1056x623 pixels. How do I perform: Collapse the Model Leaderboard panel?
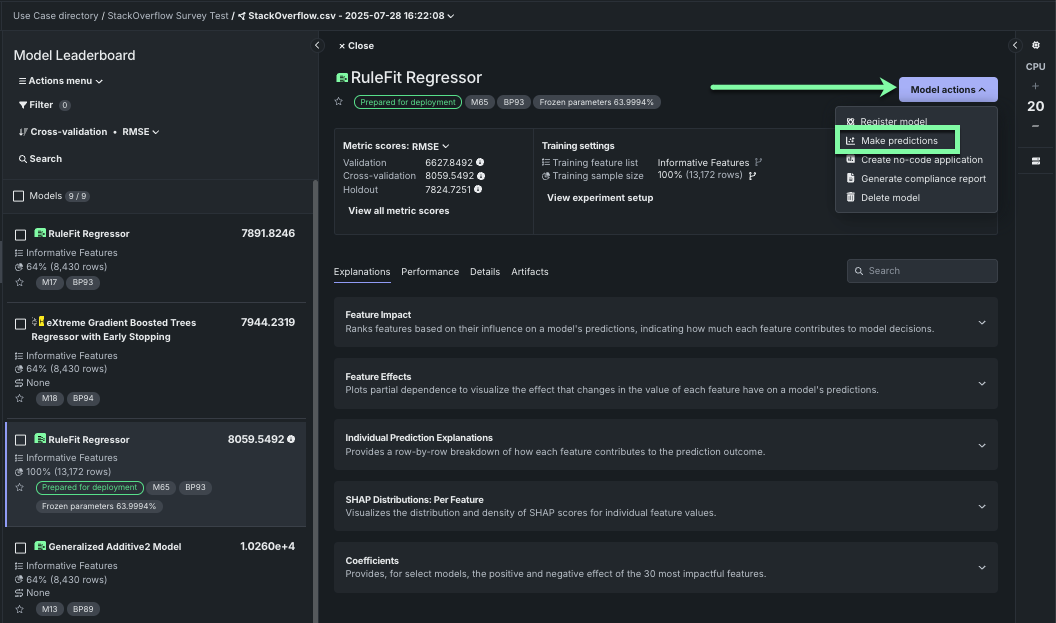coord(317,45)
